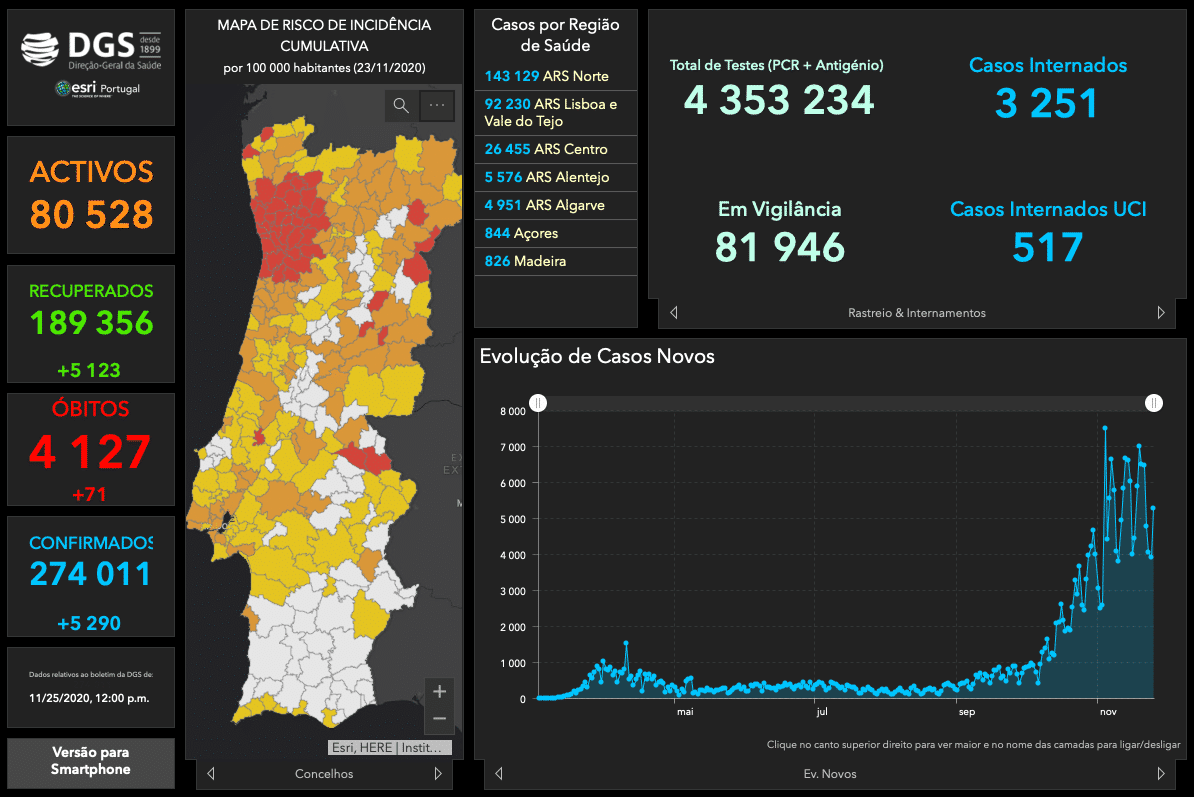Click next chart arrow beside Ev. Novos

[x=1161, y=773]
